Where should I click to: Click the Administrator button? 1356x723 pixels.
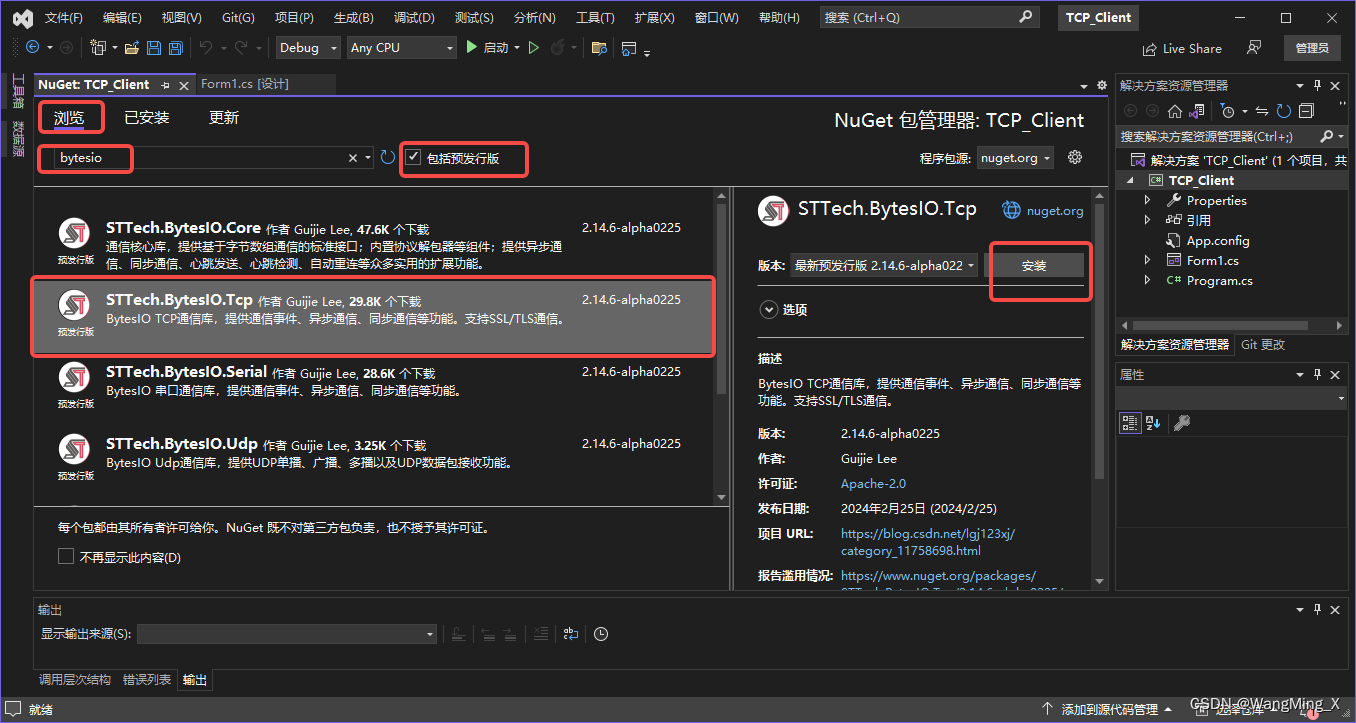click(x=1312, y=48)
